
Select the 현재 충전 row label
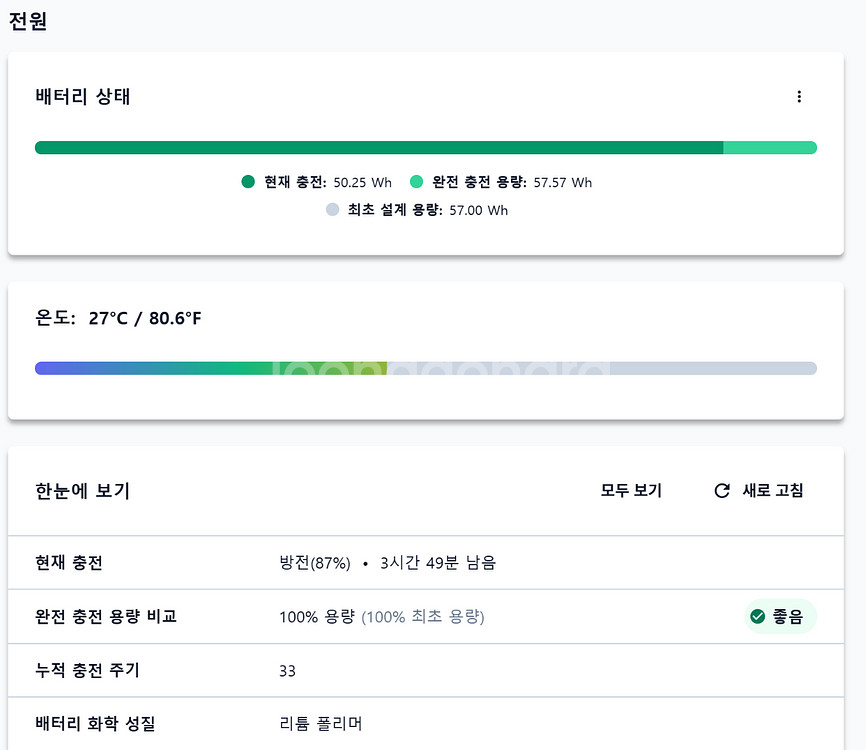point(69,563)
